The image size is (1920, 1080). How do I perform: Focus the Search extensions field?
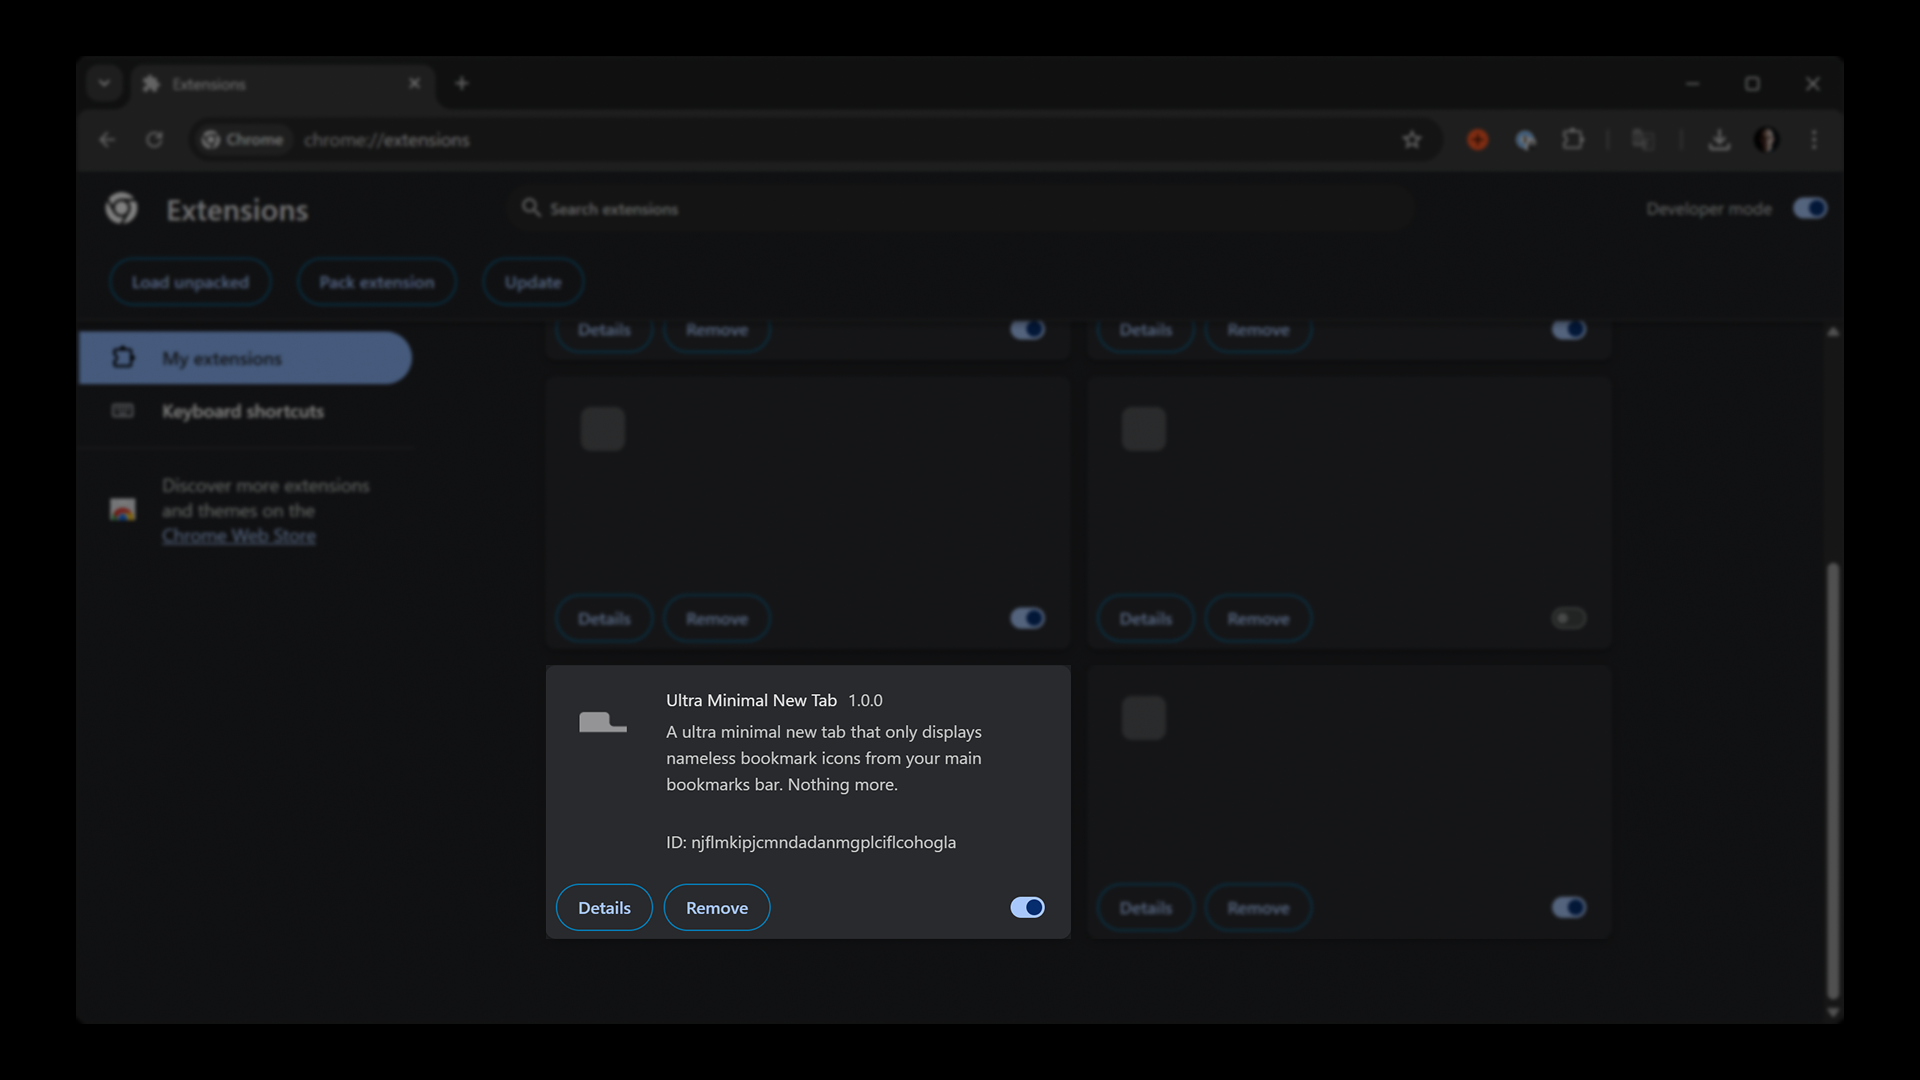pyautogui.click(x=960, y=208)
